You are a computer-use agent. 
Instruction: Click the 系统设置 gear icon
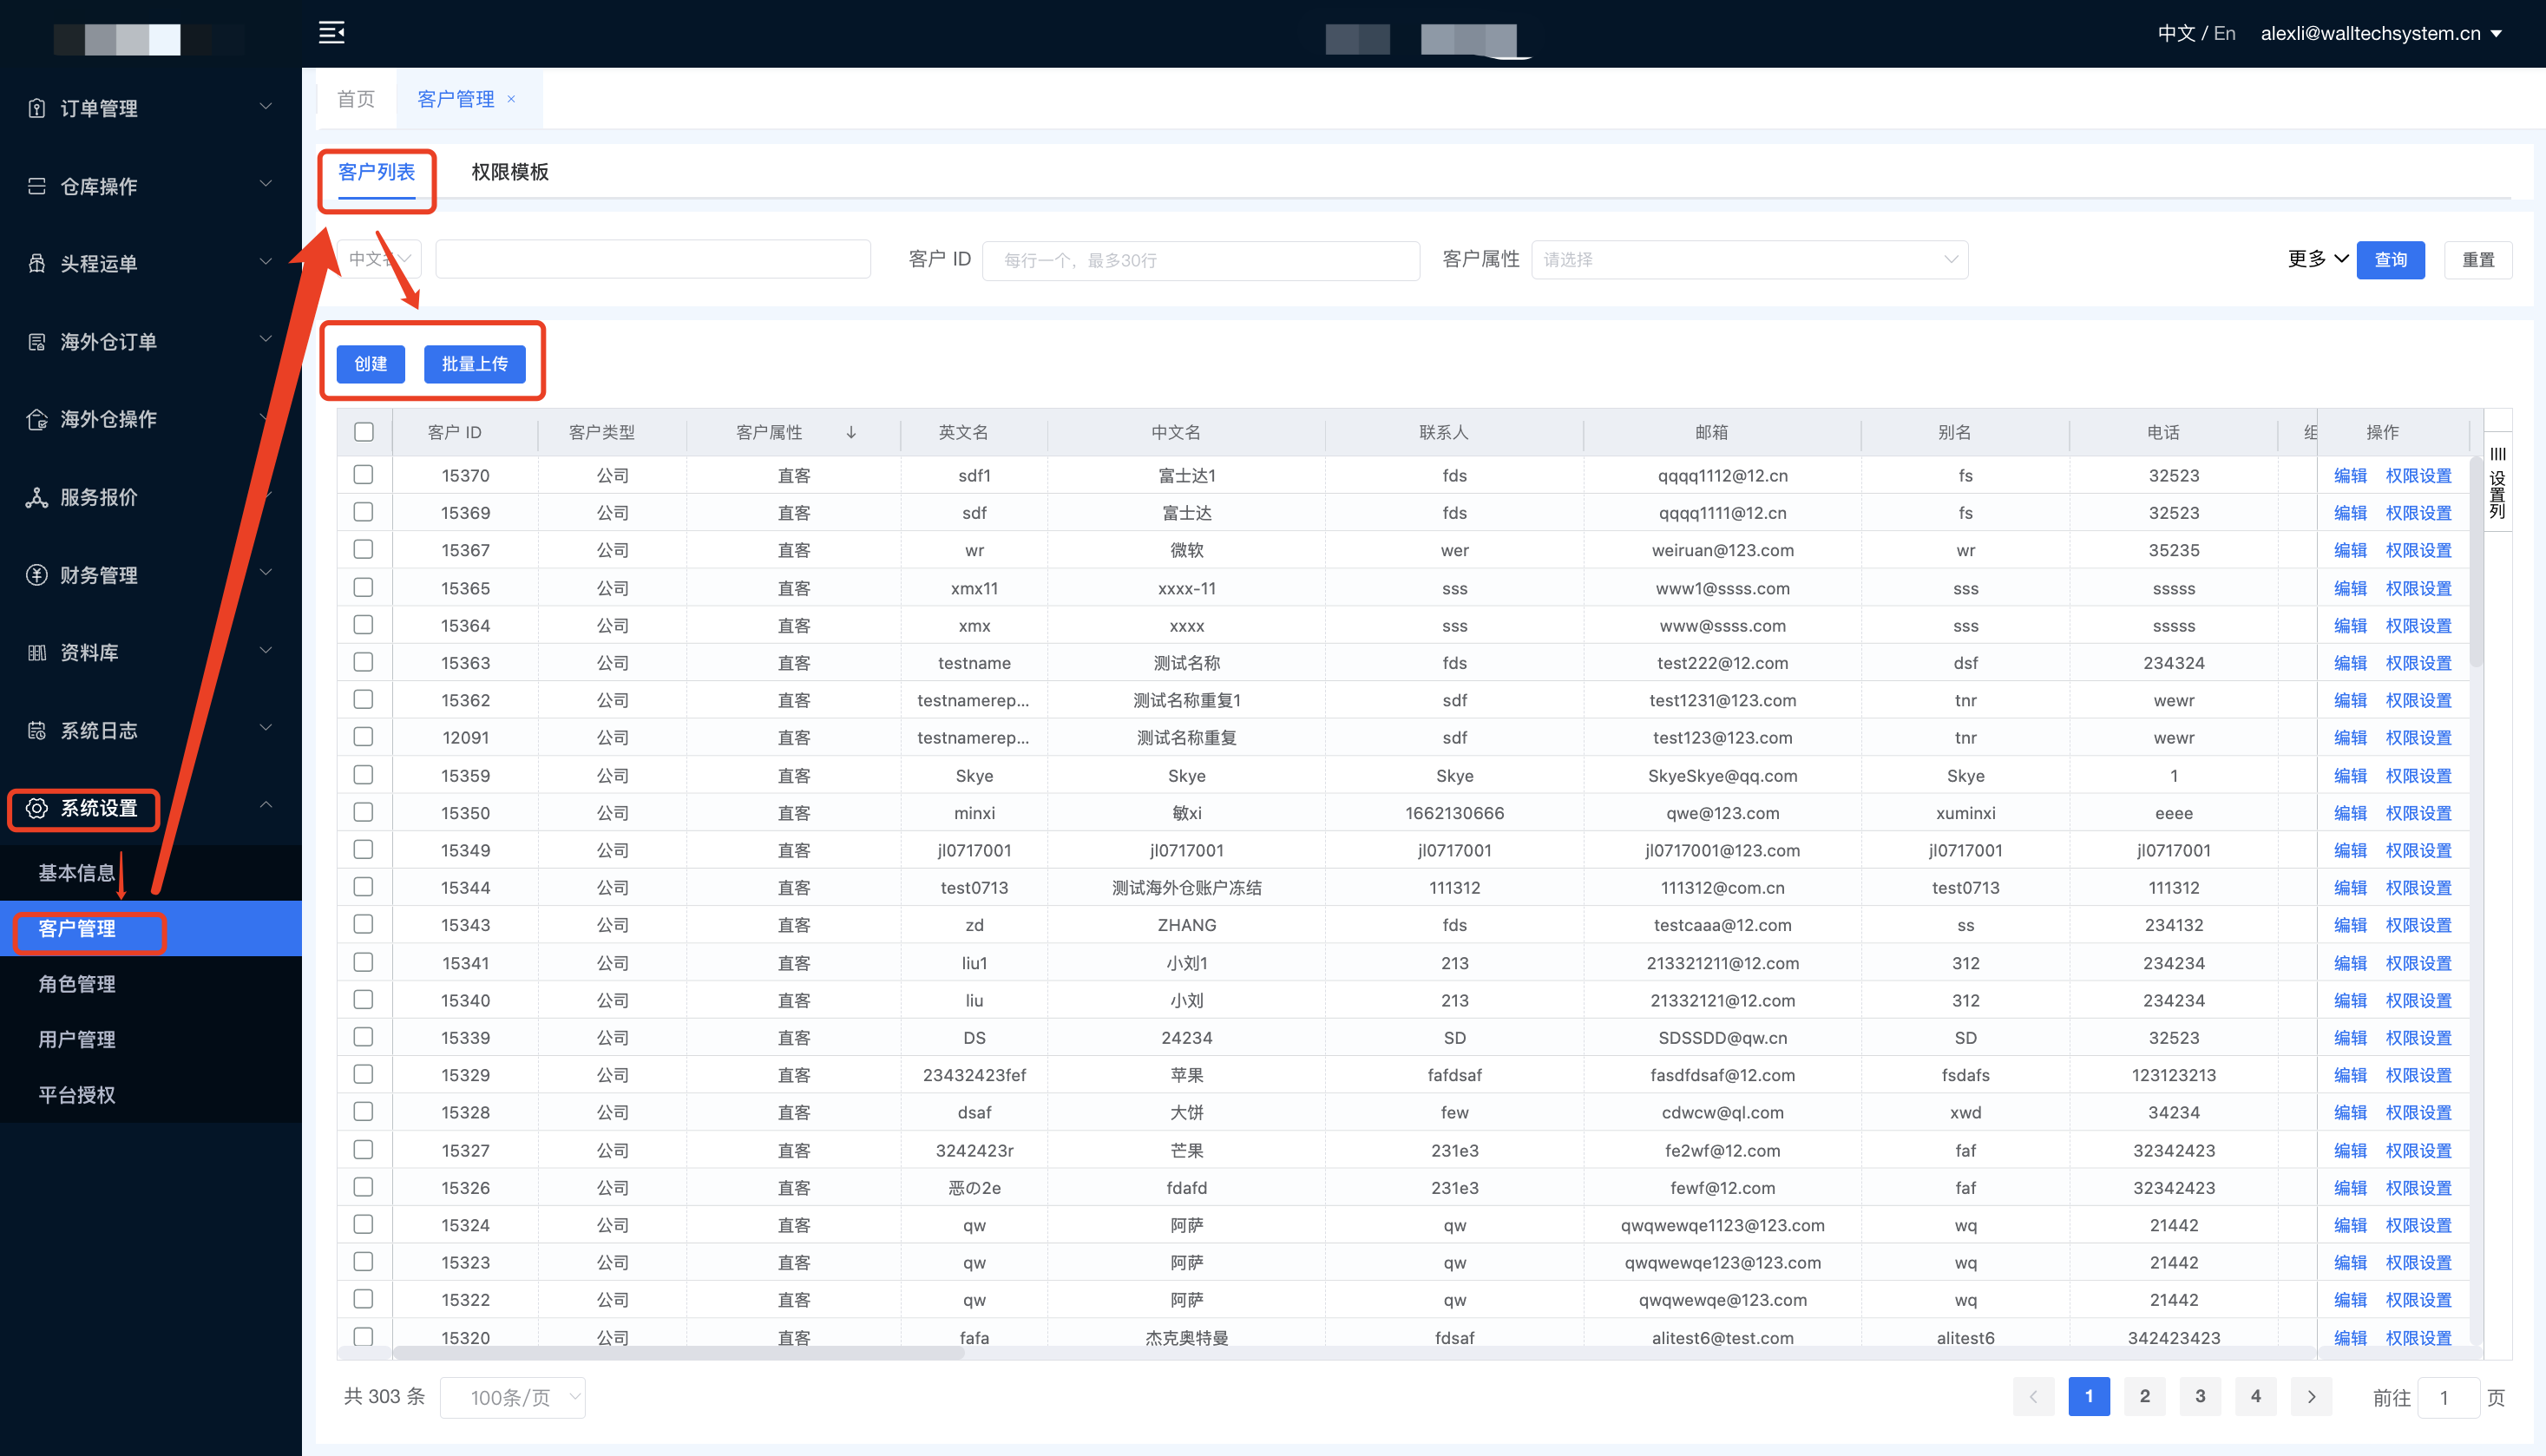[x=37, y=808]
